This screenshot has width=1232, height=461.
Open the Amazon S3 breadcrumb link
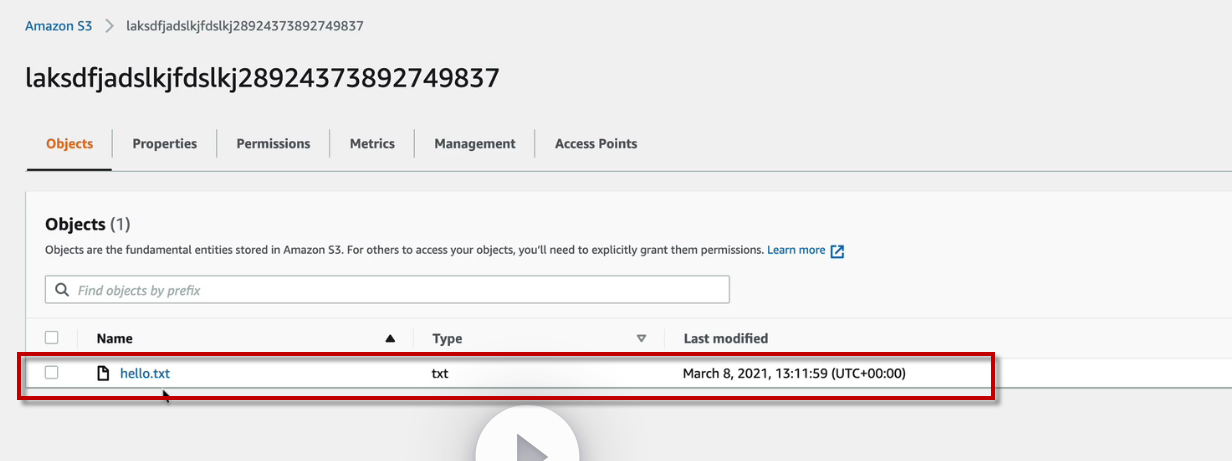tap(59, 26)
